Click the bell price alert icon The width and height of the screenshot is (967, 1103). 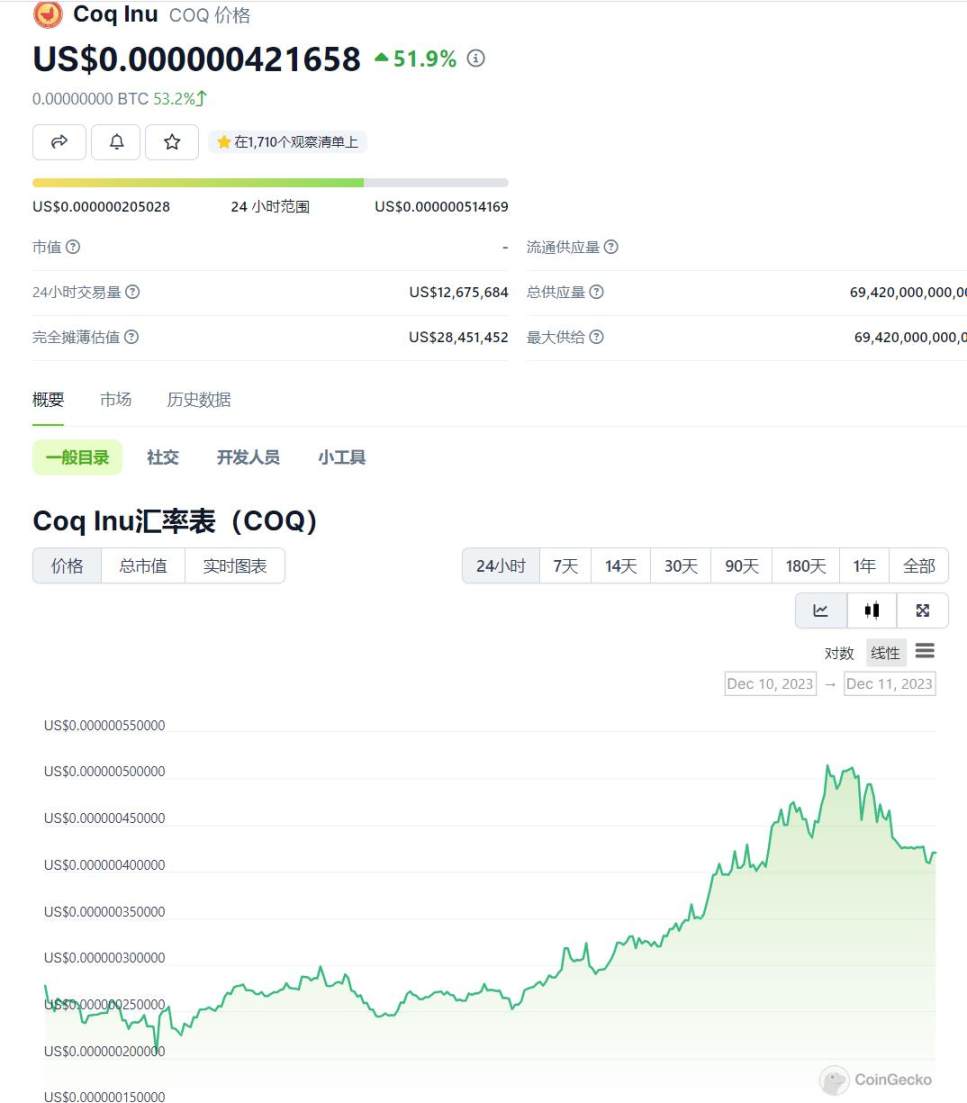116,142
